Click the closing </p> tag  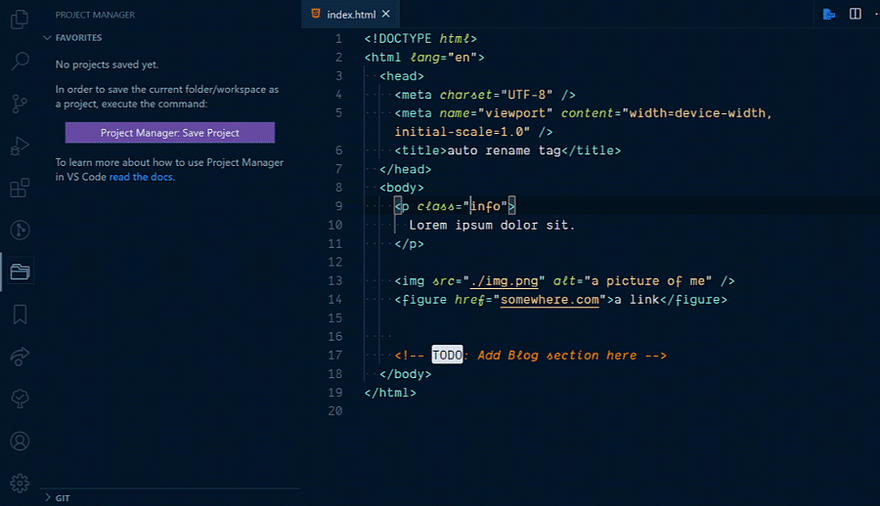click(409, 243)
